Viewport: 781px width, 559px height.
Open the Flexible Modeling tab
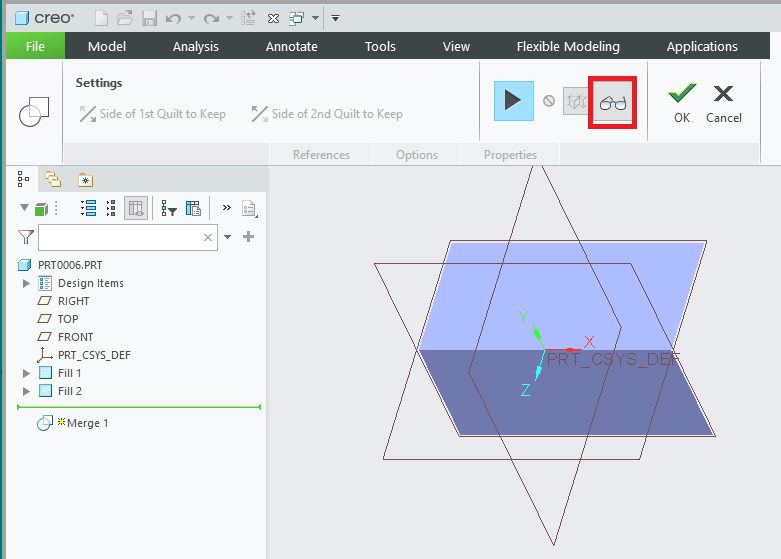567,46
